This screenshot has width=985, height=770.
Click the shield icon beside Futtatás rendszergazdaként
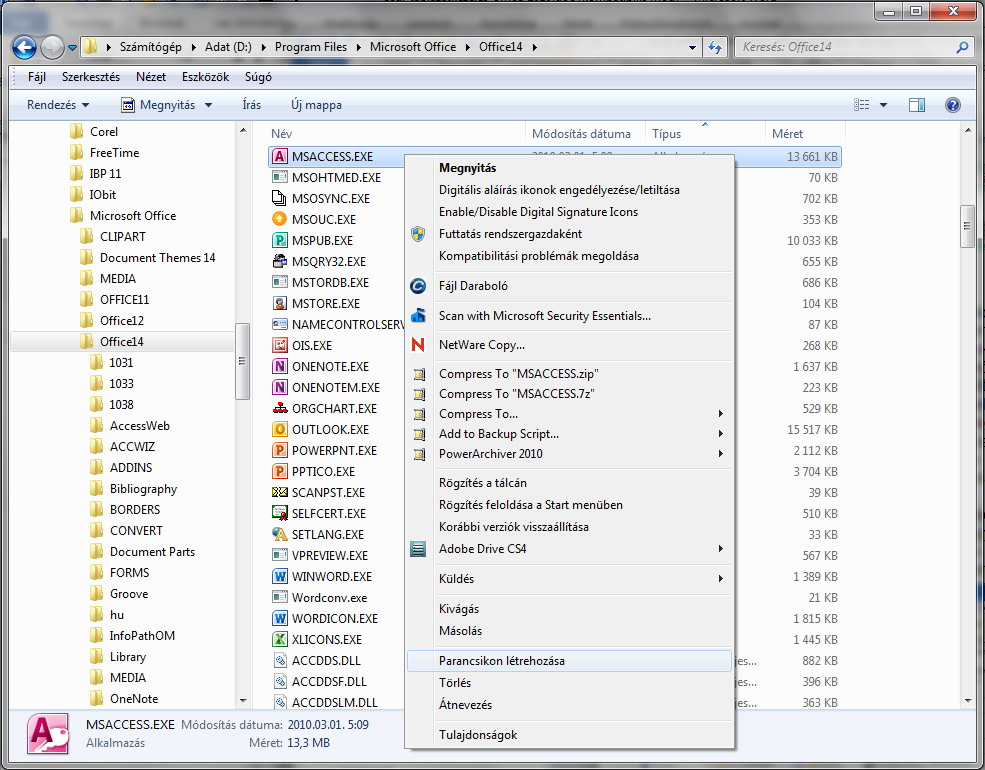click(x=418, y=234)
